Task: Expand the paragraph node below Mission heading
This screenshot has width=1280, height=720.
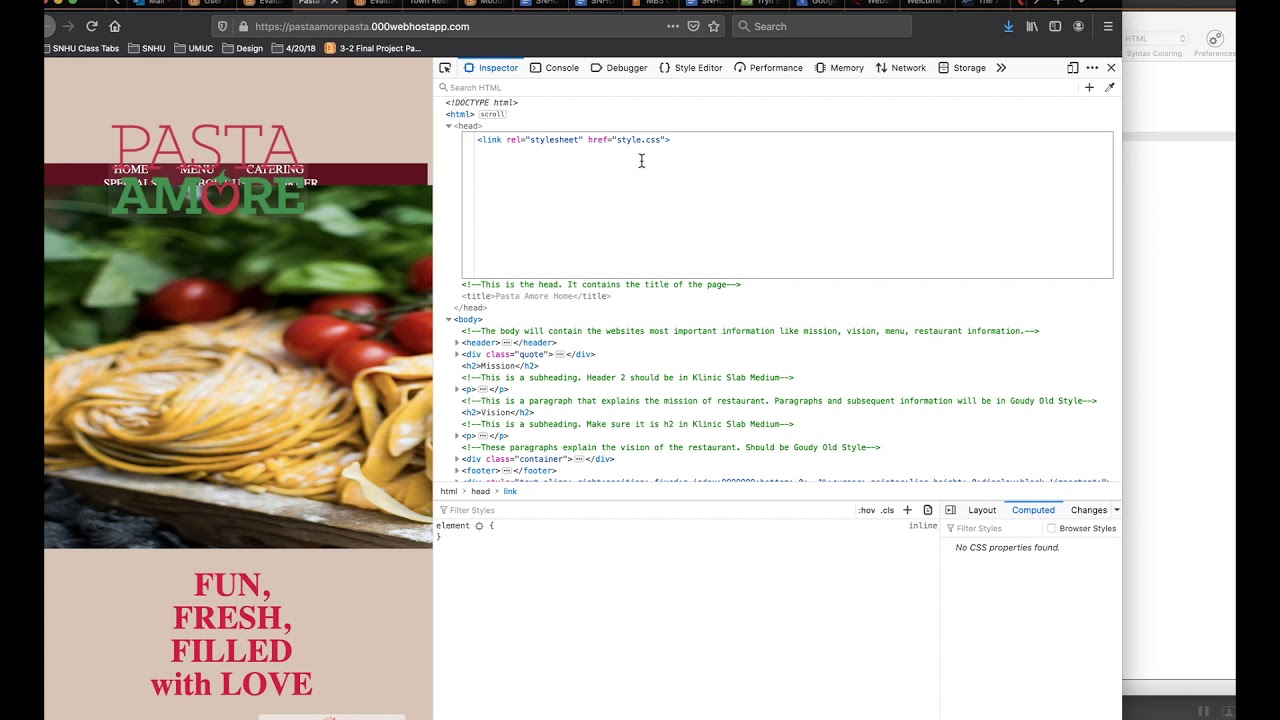Action: point(457,390)
